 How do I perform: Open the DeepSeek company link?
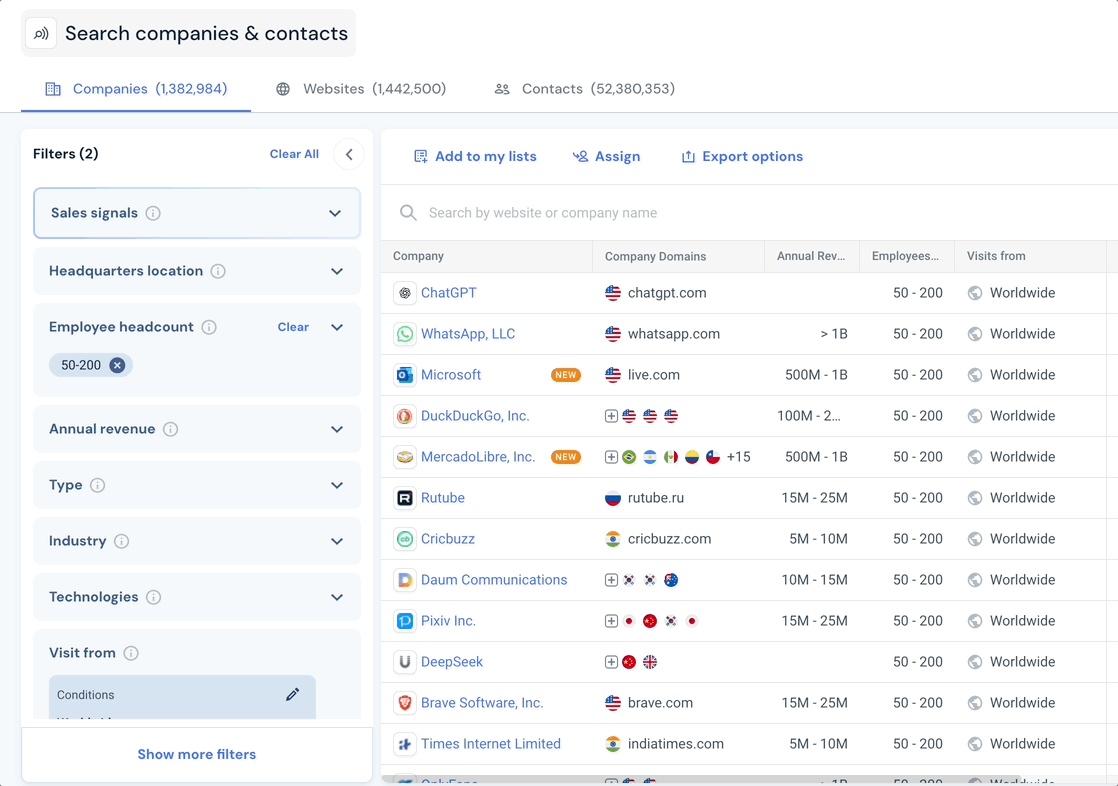pyautogui.click(x=452, y=662)
